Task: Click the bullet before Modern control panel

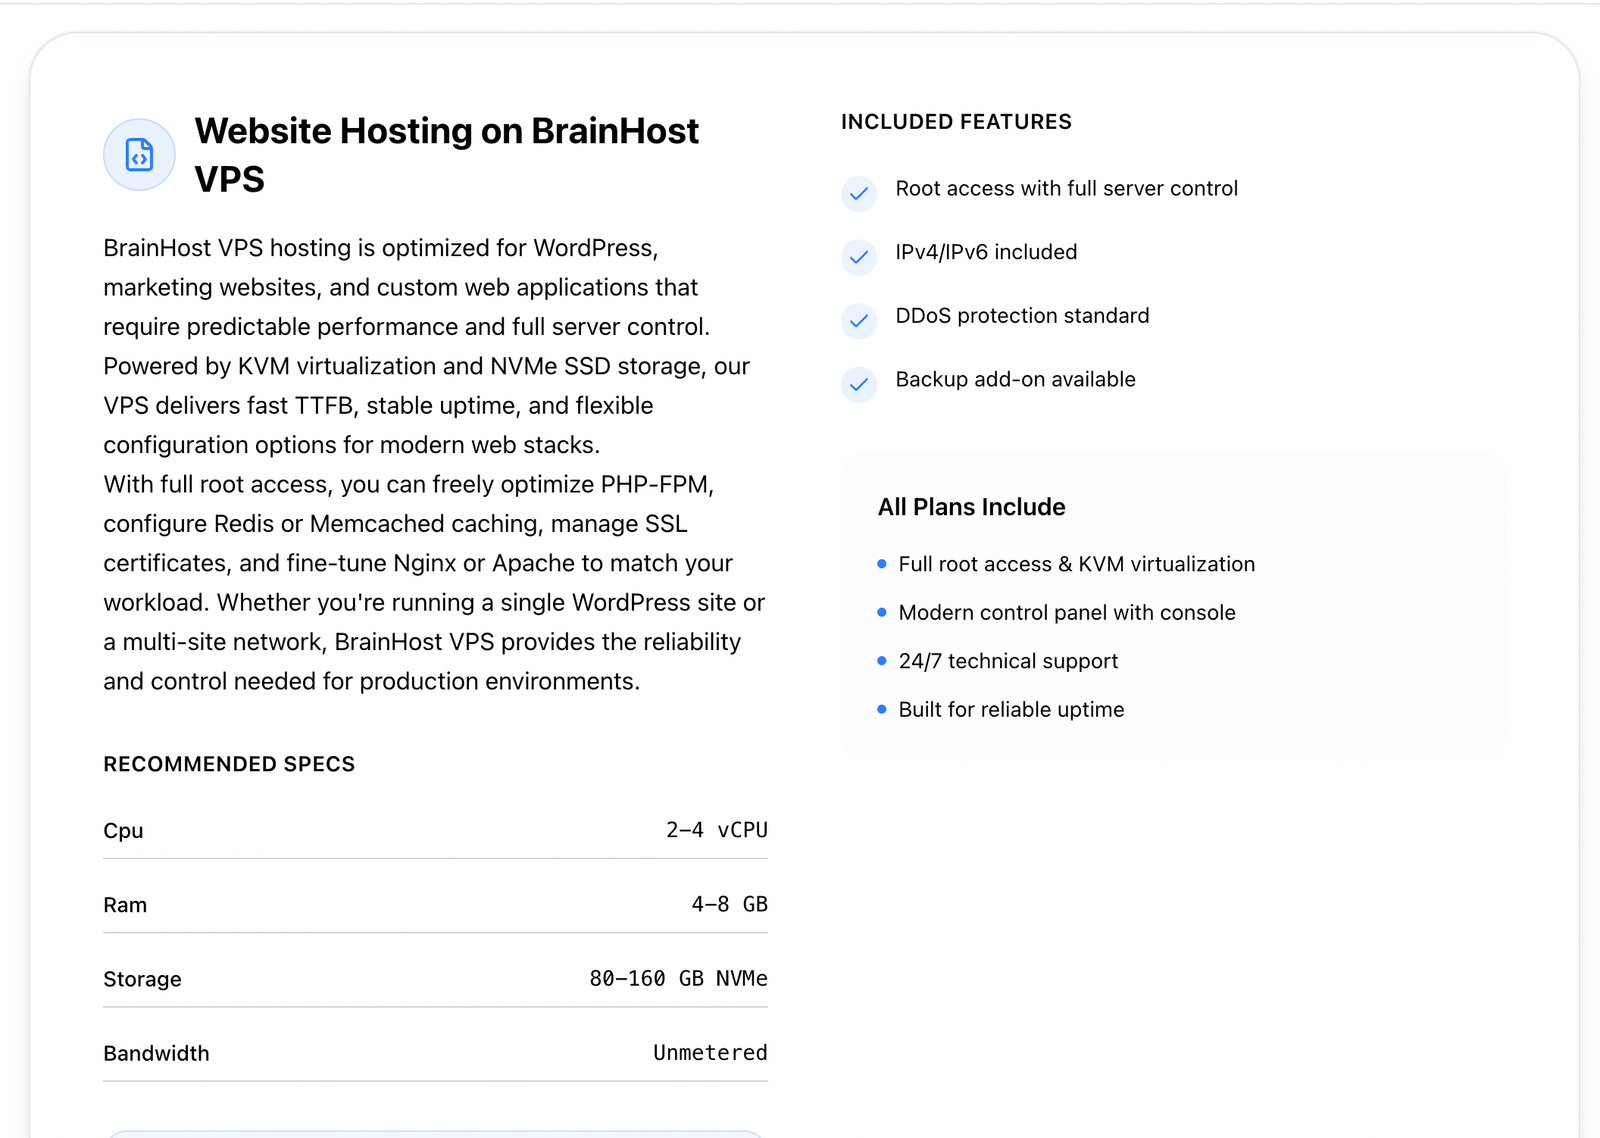Action: (x=882, y=612)
